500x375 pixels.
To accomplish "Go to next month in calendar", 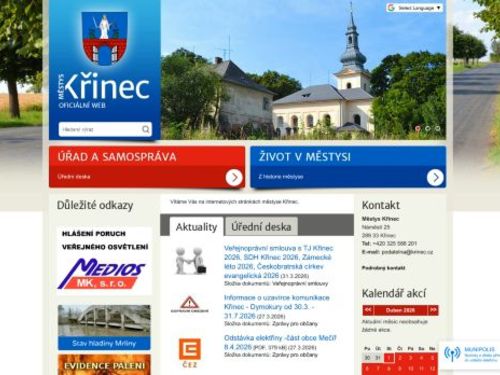I will pos(433,310).
